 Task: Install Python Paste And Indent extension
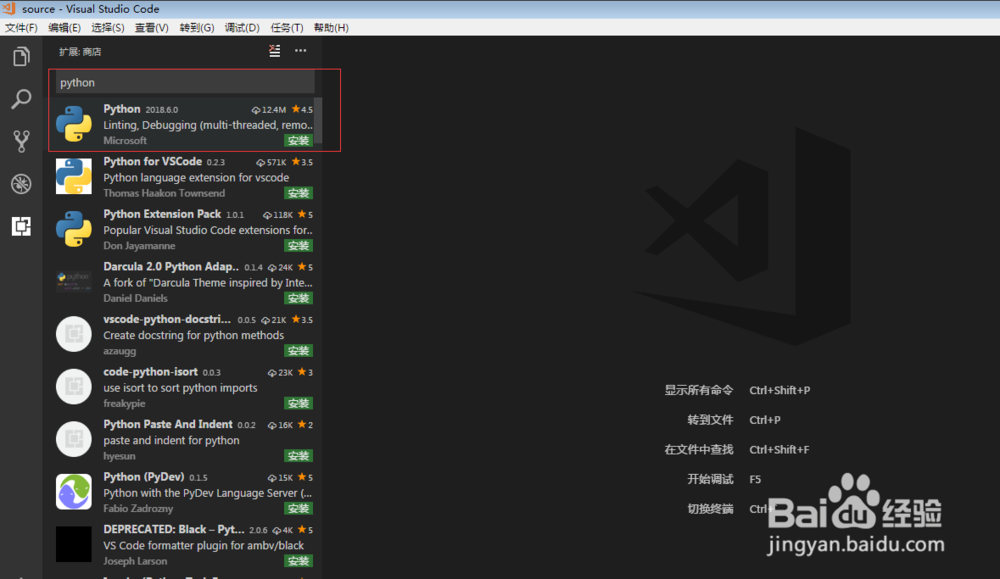[x=298, y=456]
